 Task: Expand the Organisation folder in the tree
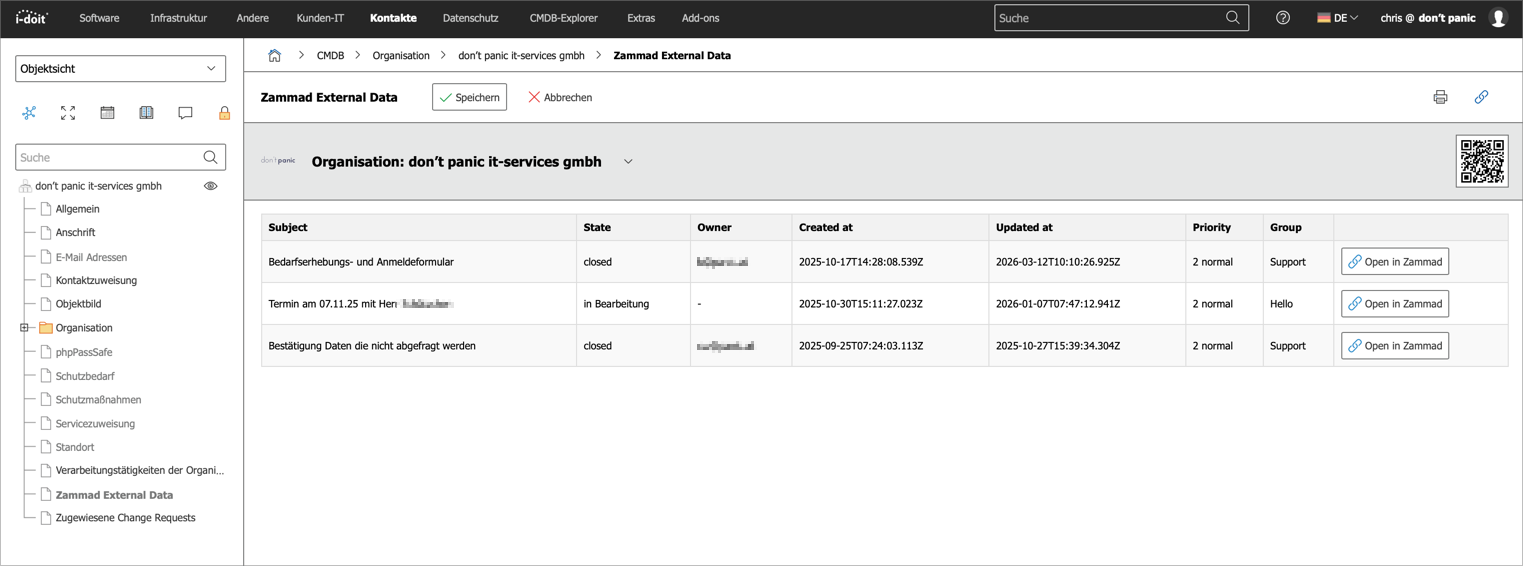[25, 328]
